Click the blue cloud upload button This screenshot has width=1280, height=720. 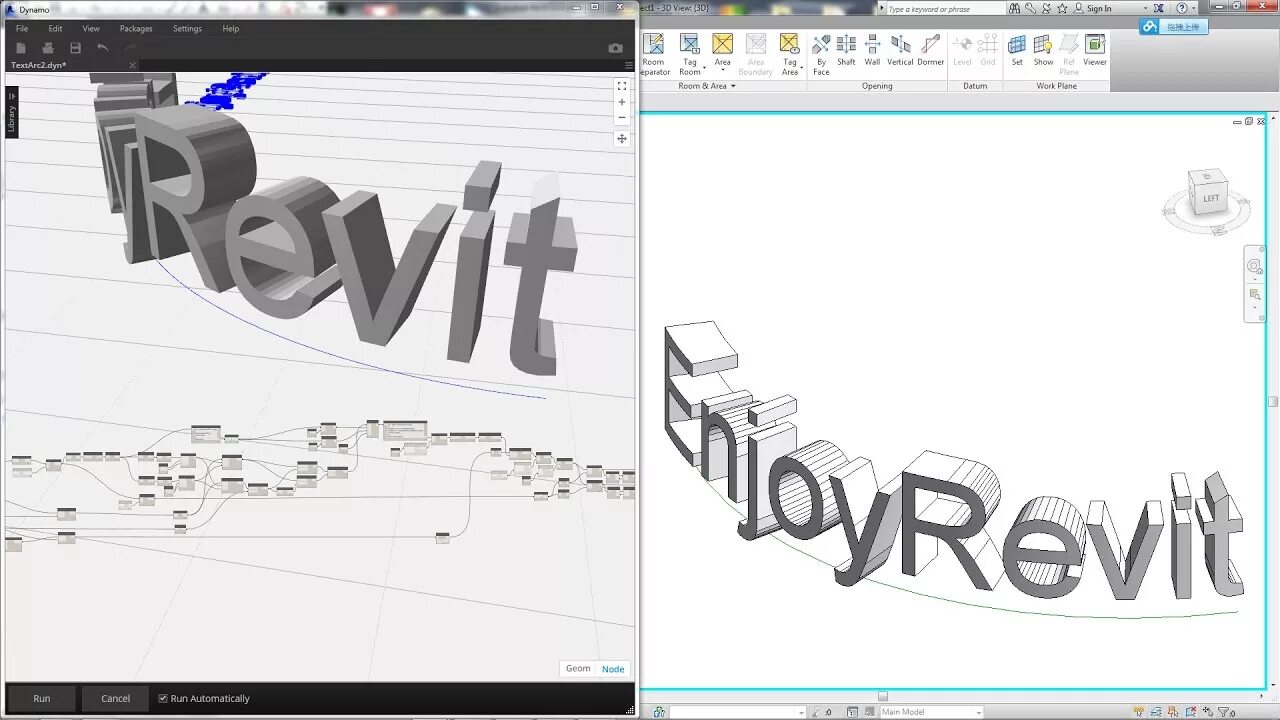(x=1175, y=27)
